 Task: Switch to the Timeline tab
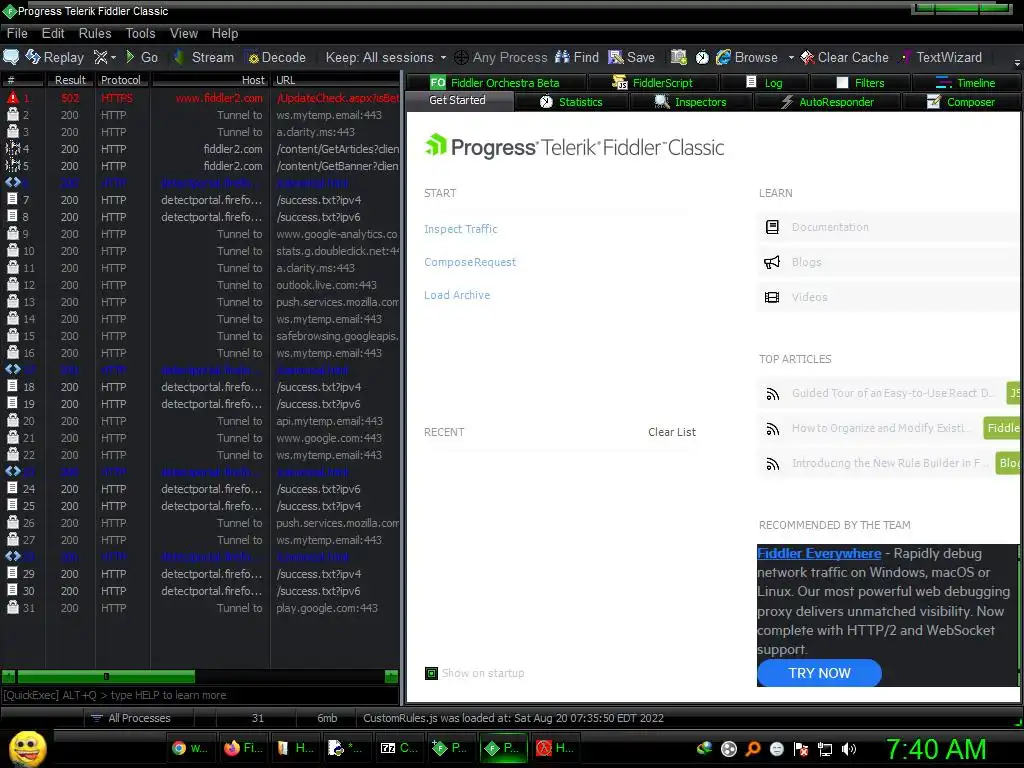pyautogui.click(x=966, y=83)
